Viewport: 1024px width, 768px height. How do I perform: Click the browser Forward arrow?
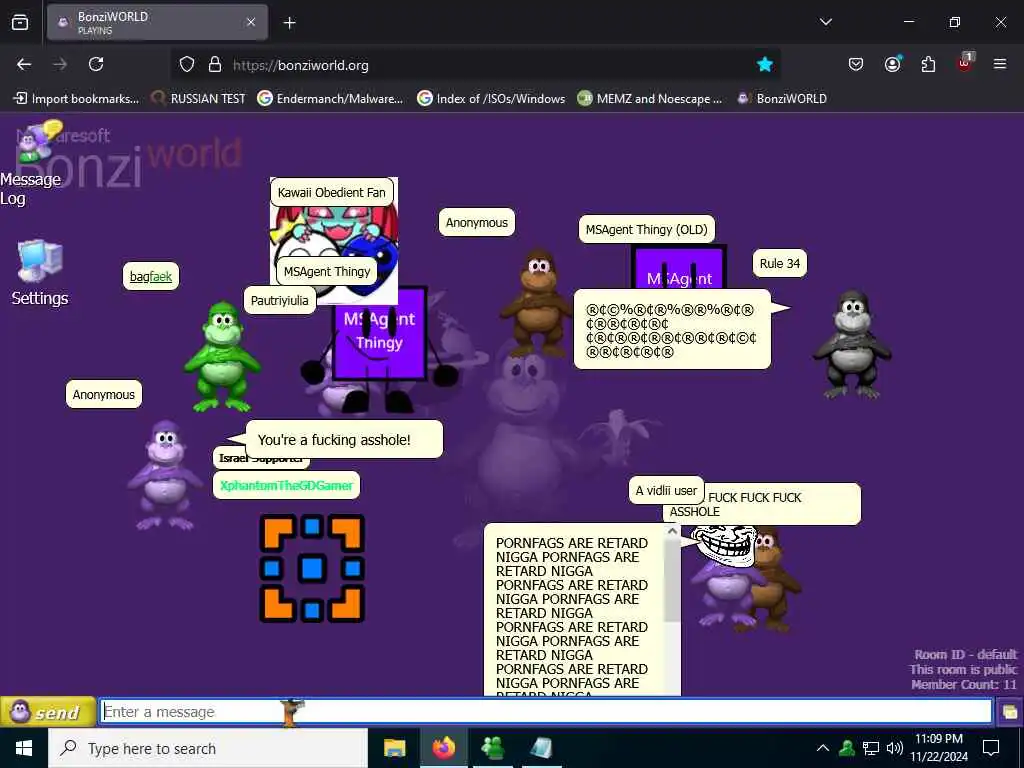click(60, 64)
